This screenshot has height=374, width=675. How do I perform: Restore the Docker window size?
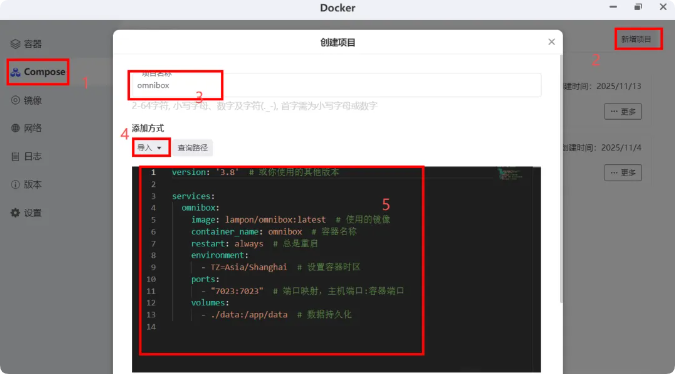tap(638, 7)
